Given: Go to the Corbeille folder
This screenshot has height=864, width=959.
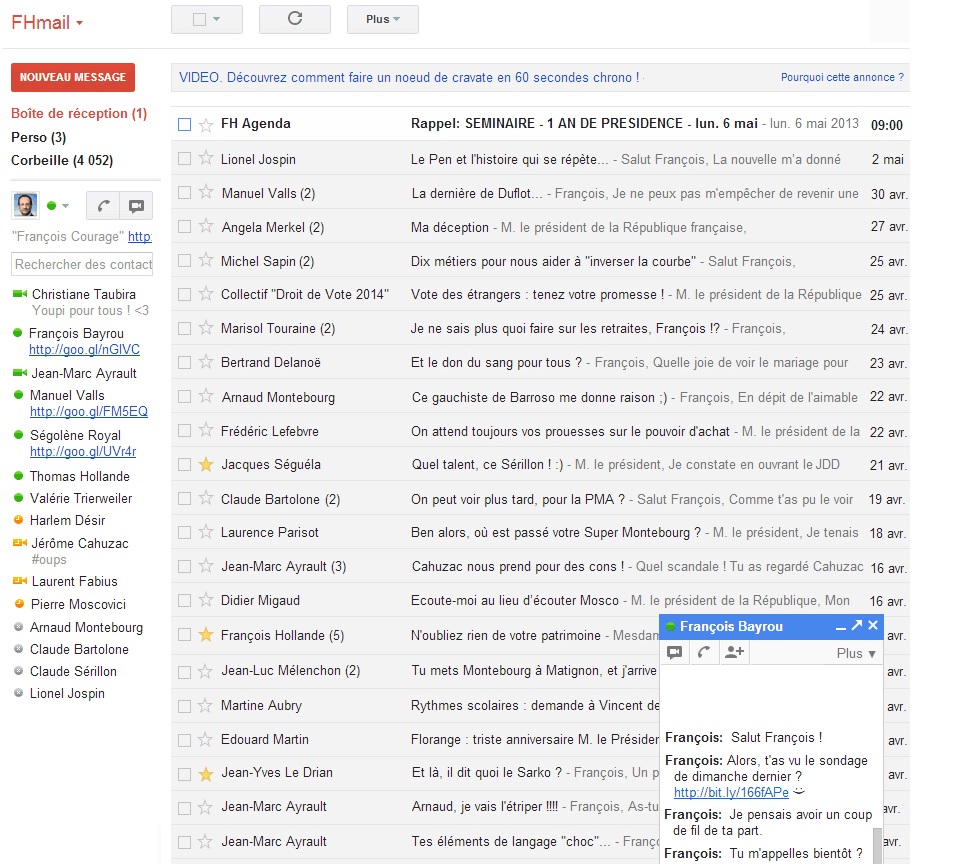Looking at the screenshot, I should 61,160.
